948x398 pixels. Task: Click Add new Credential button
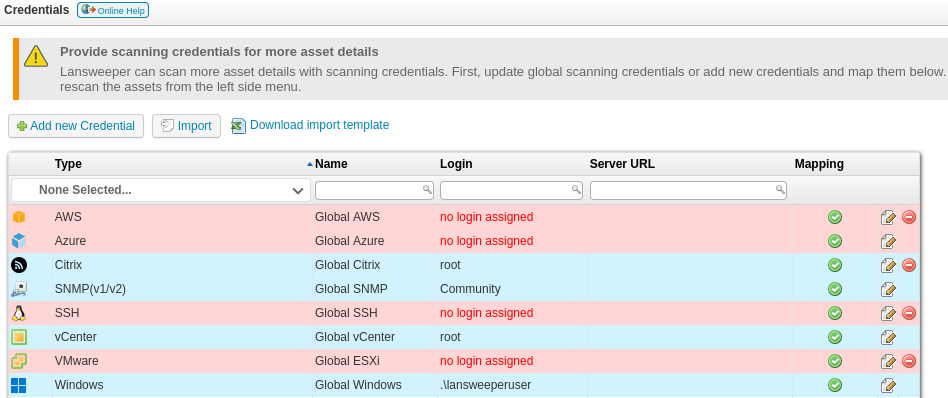76,126
